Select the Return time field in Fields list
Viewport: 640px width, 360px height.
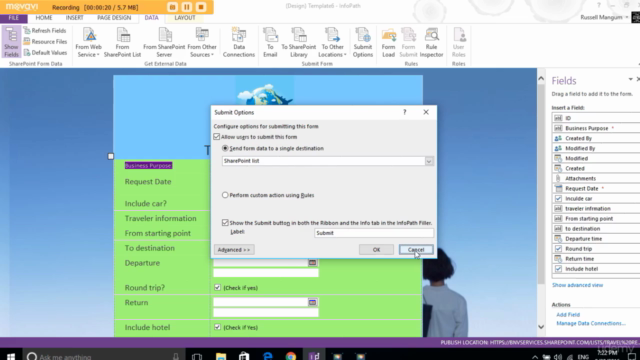[x=596, y=259]
